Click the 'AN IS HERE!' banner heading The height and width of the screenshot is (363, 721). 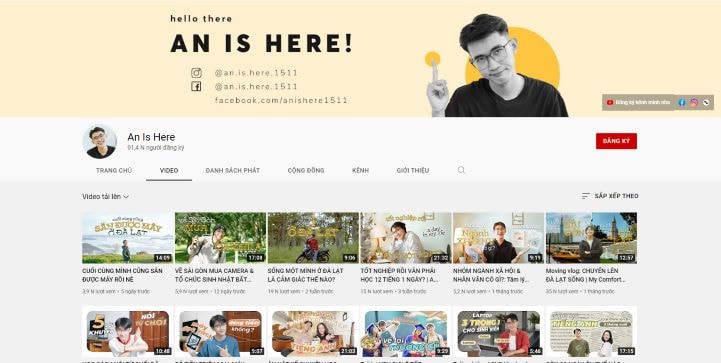(261, 43)
